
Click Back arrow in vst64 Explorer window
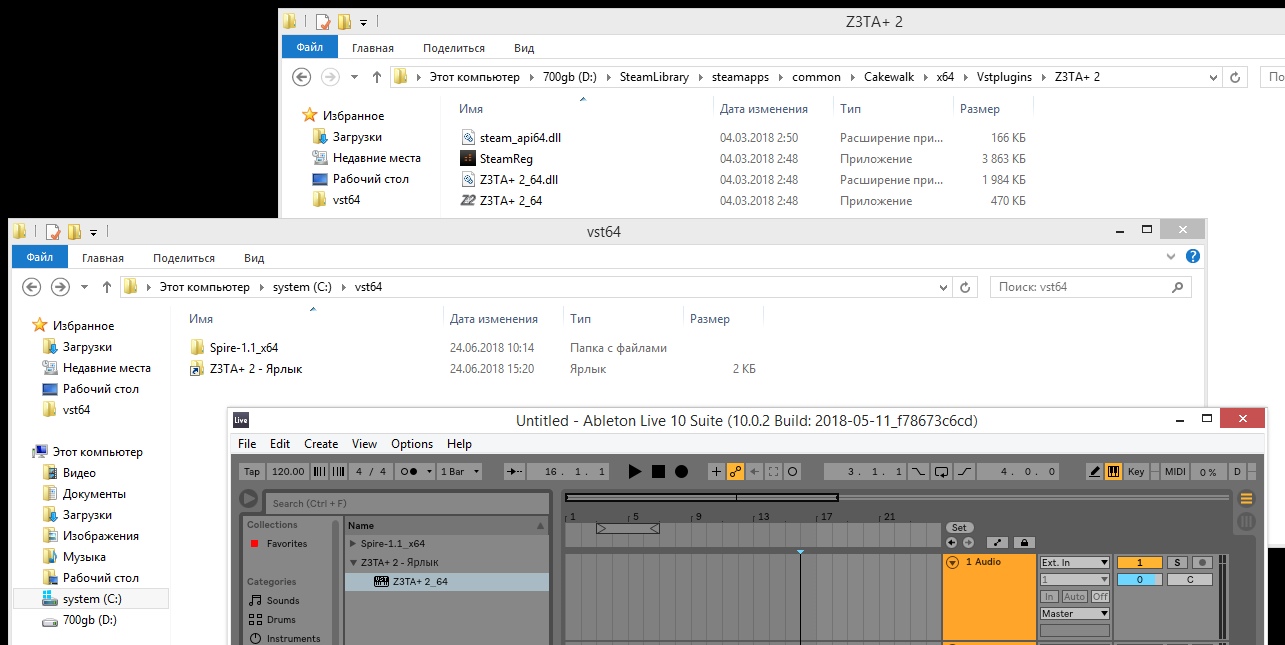(x=31, y=287)
